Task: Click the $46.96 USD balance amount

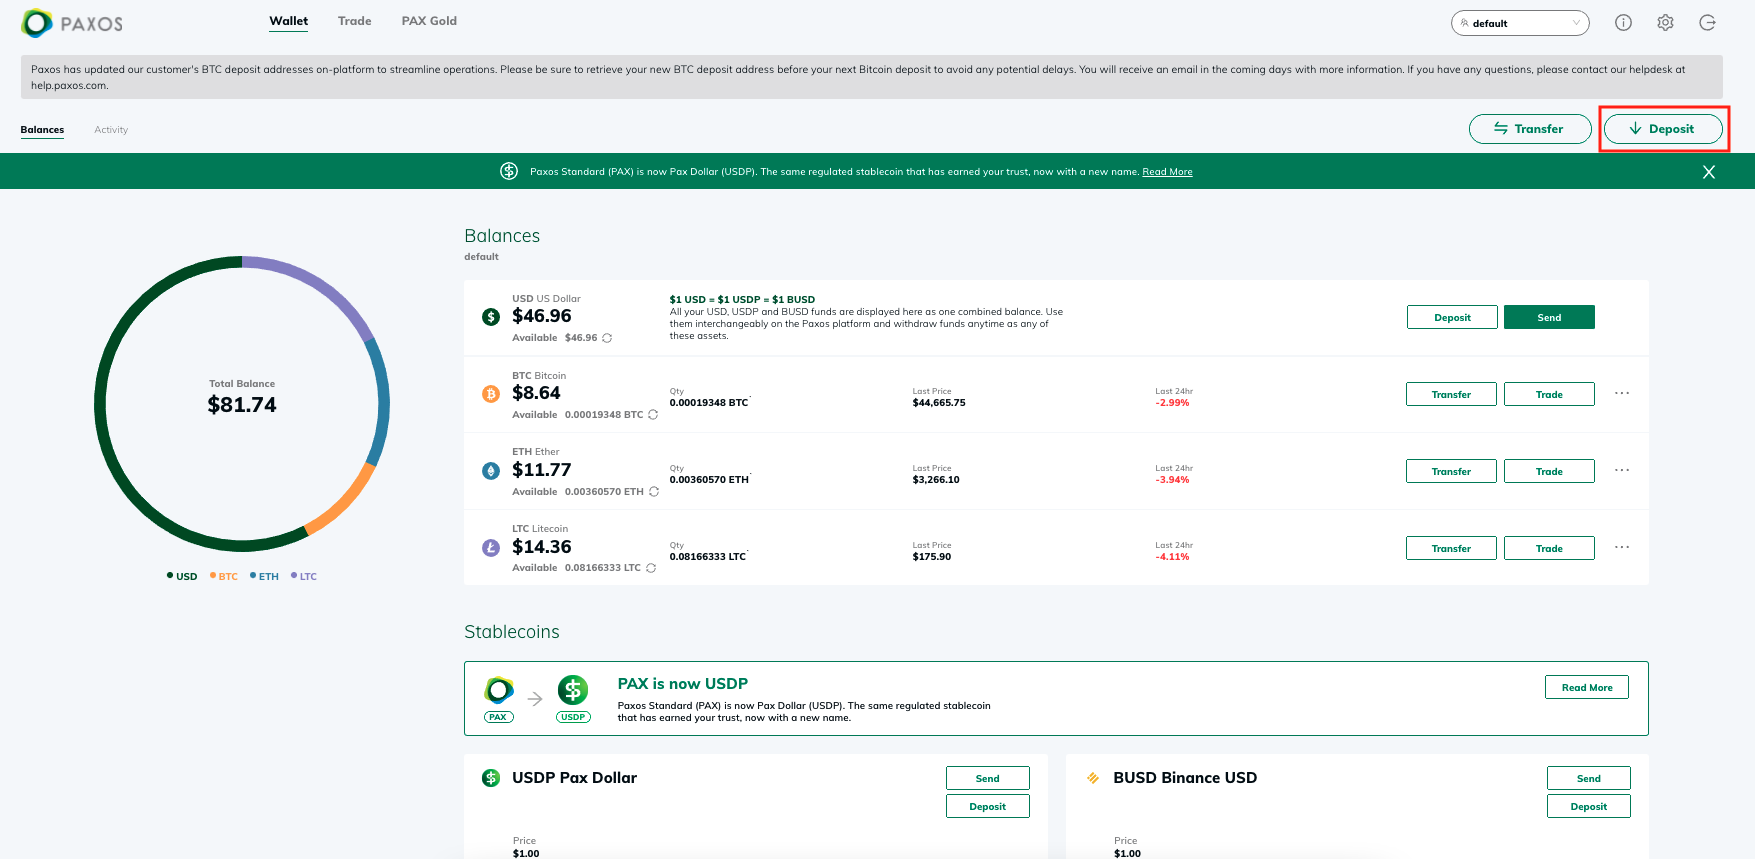Action: pos(542,316)
